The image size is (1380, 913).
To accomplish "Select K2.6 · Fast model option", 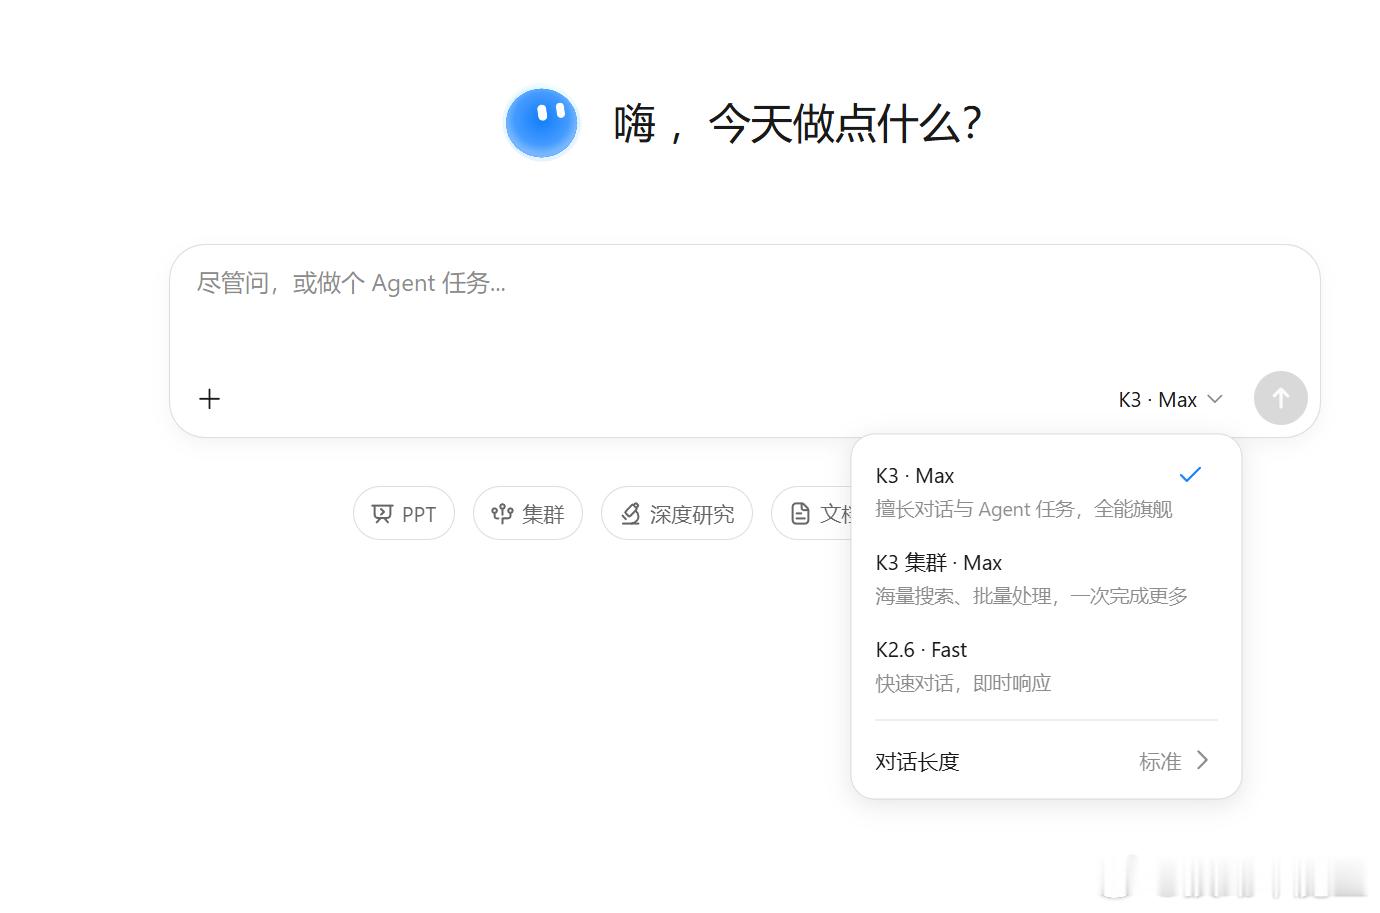I will 1046,666.
